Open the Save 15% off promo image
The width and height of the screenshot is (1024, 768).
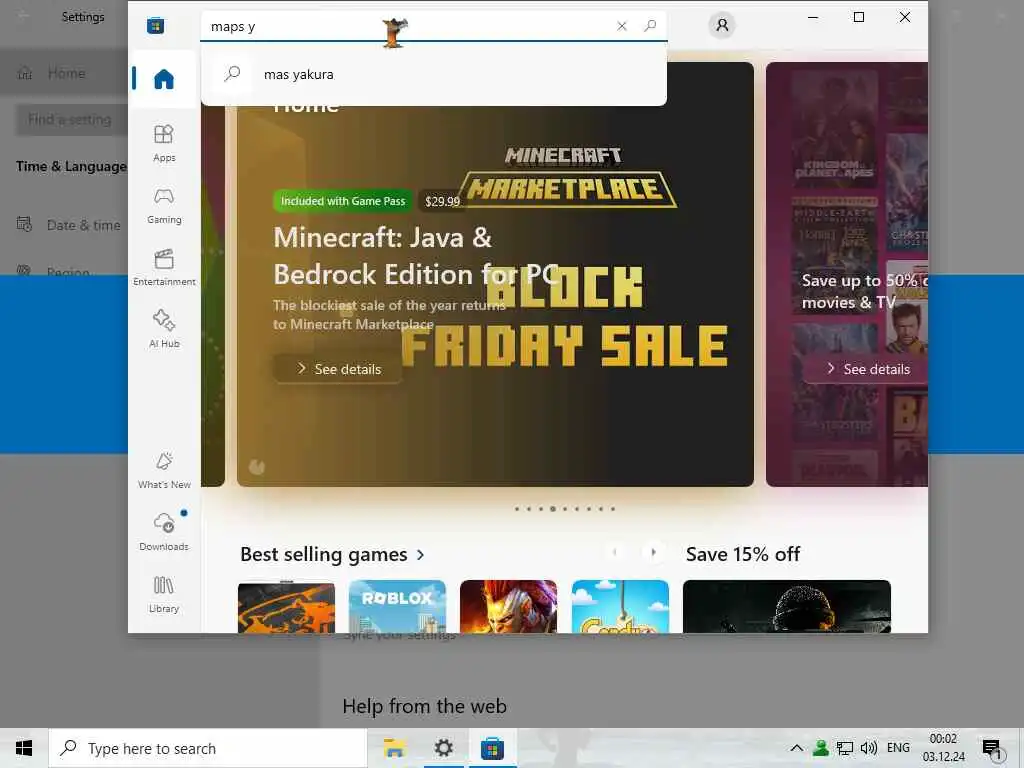(x=786, y=607)
